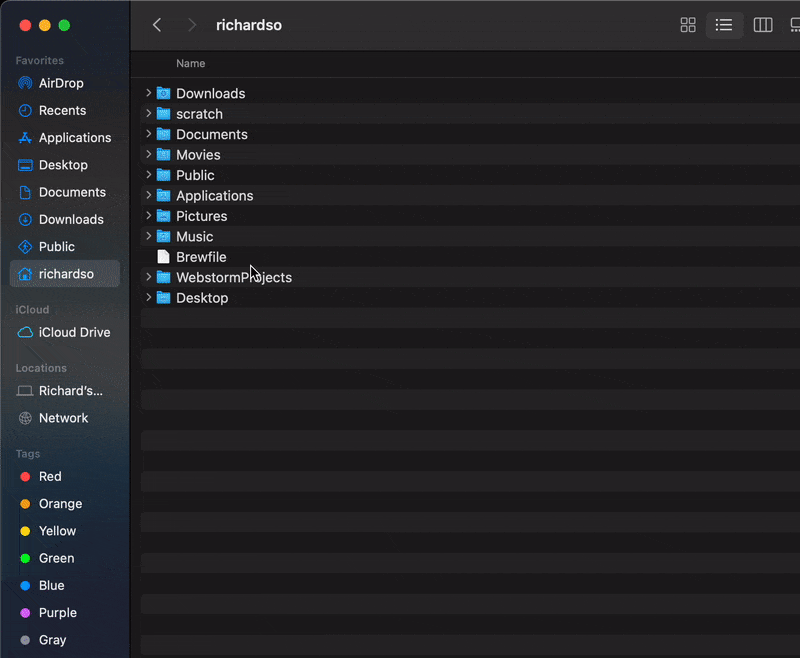Filter by Red tag

point(64,476)
